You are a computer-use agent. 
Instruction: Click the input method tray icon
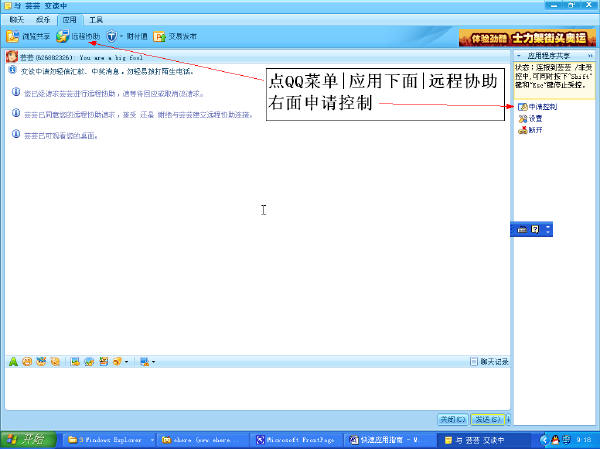click(566, 440)
